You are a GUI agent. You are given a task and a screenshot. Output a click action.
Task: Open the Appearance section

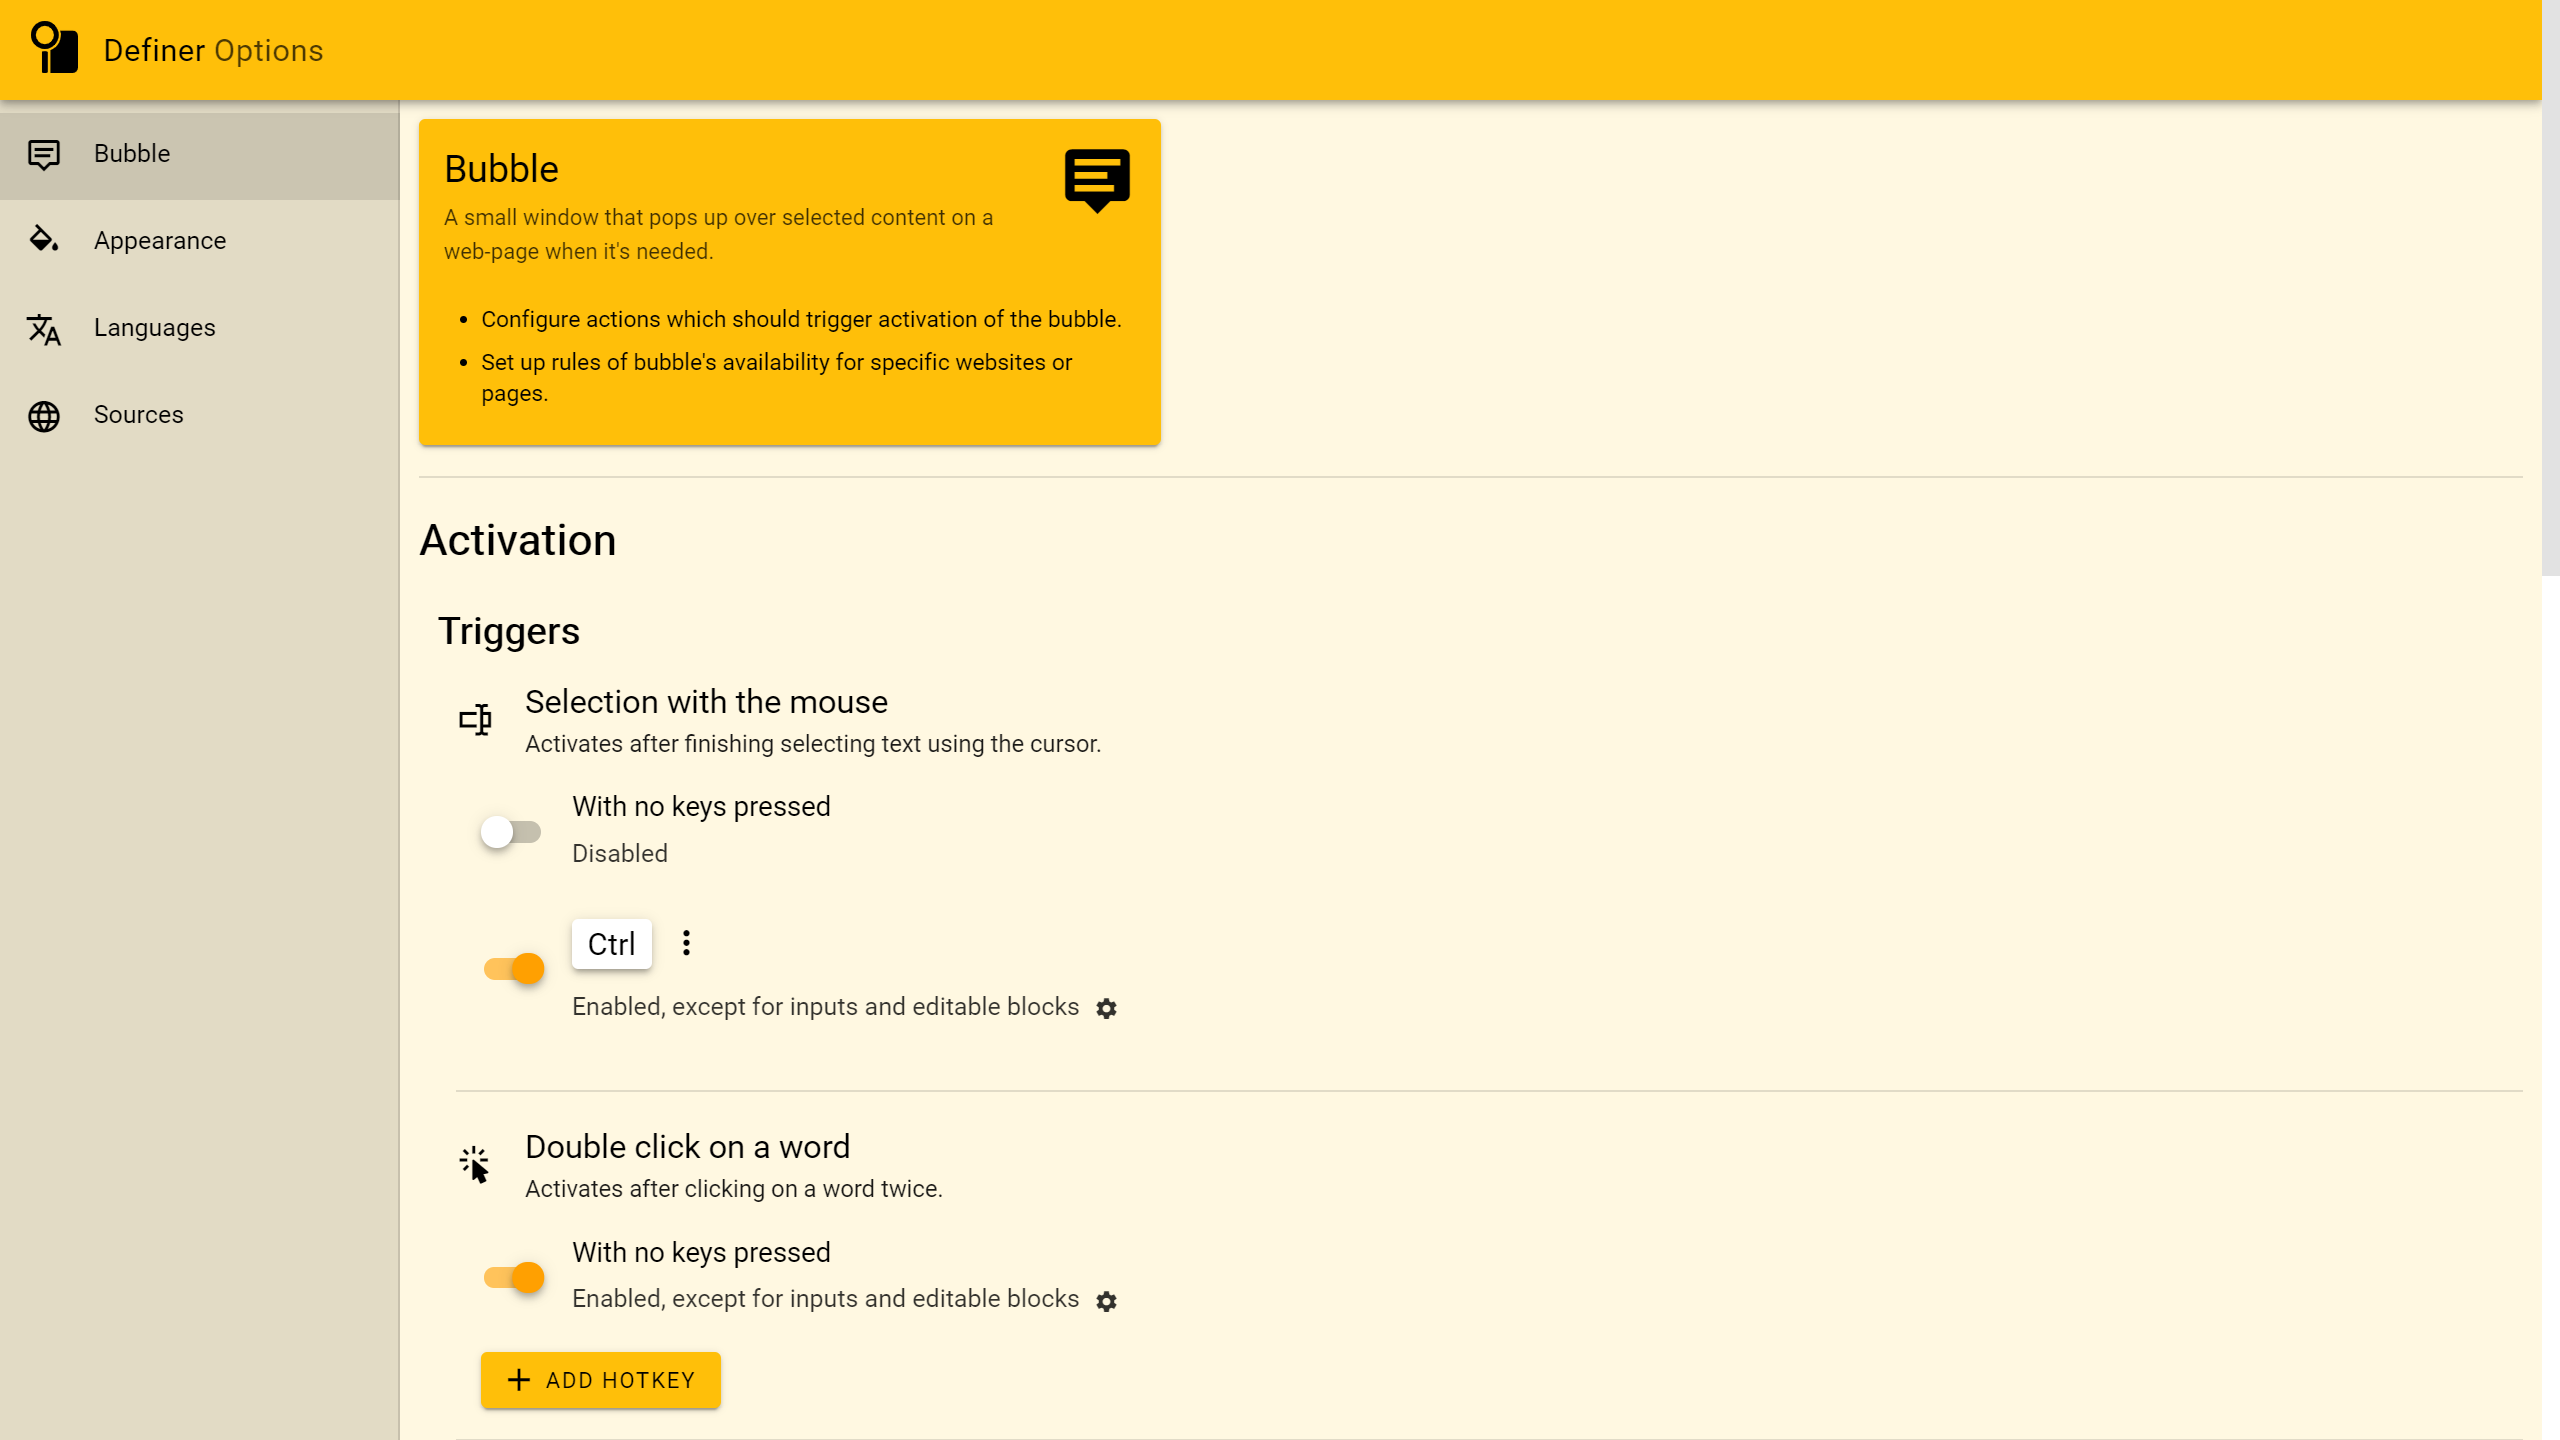coord(160,241)
